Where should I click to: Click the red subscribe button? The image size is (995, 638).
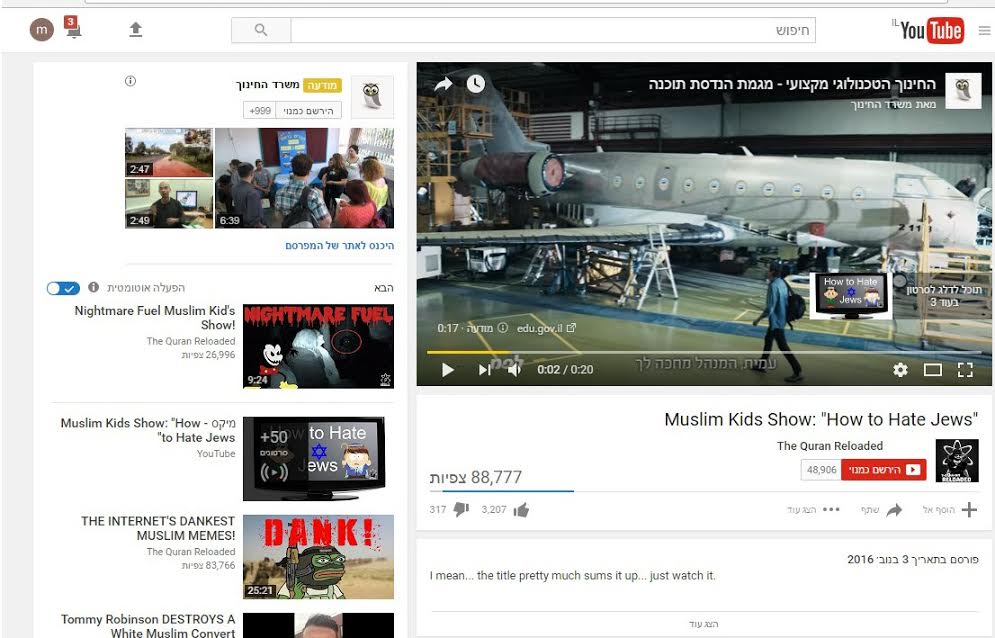tap(883, 470)
